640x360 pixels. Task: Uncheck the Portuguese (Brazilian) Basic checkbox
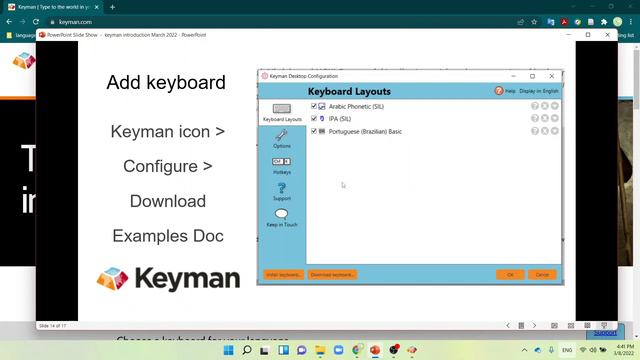pos(313,131)
